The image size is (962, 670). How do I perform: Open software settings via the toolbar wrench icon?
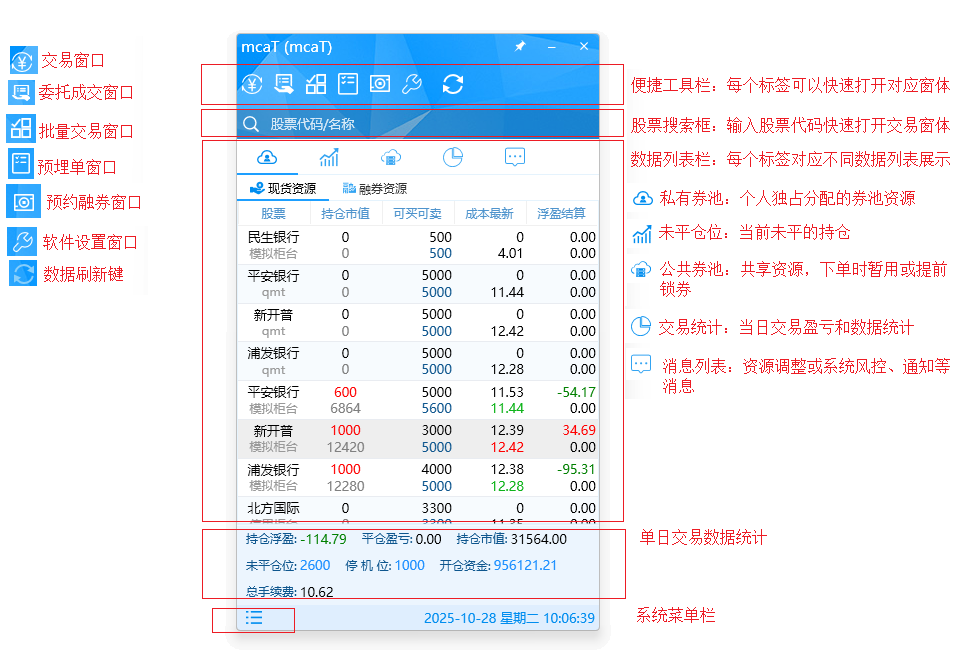pos(411,84)
